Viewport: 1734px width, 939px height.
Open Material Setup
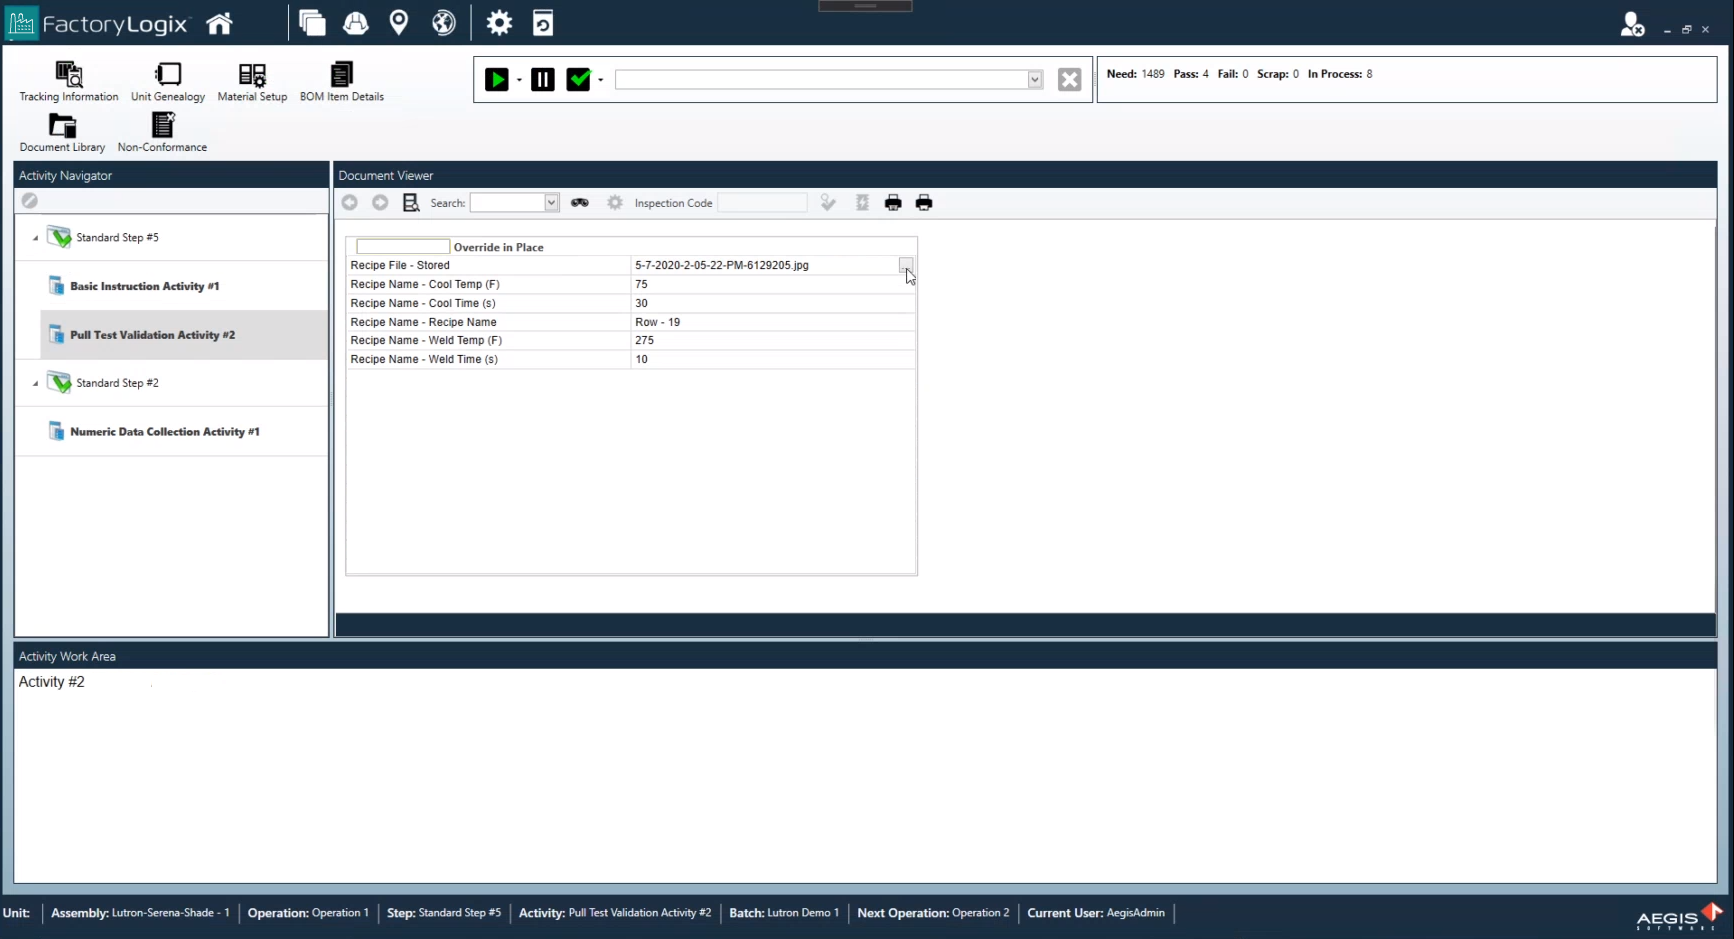(252, 80)
